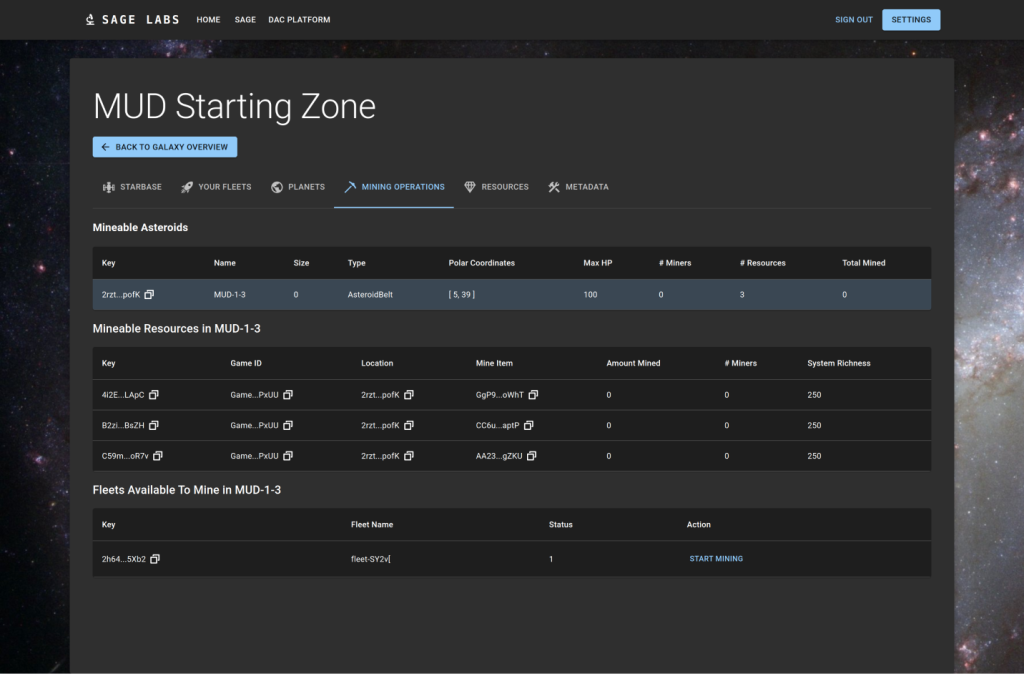This screenshot has width=1024, height=674.
Task: Copy mine item AA23...gZKU
Action: click(532, 456)
